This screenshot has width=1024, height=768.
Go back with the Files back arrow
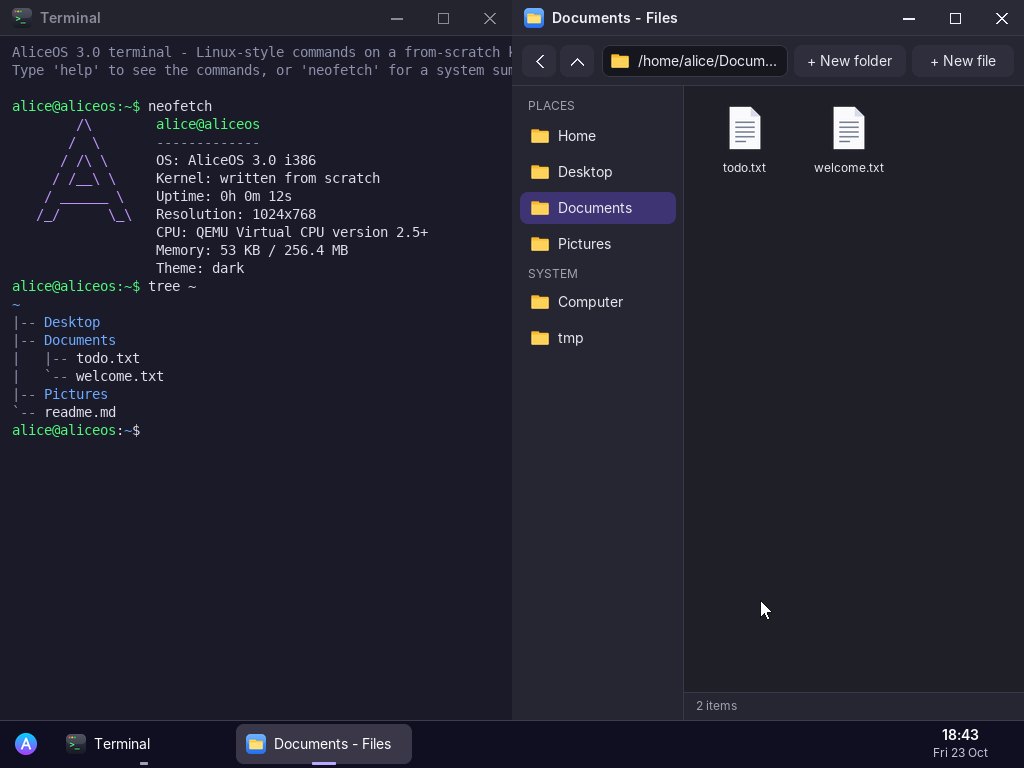click(539, 61)
